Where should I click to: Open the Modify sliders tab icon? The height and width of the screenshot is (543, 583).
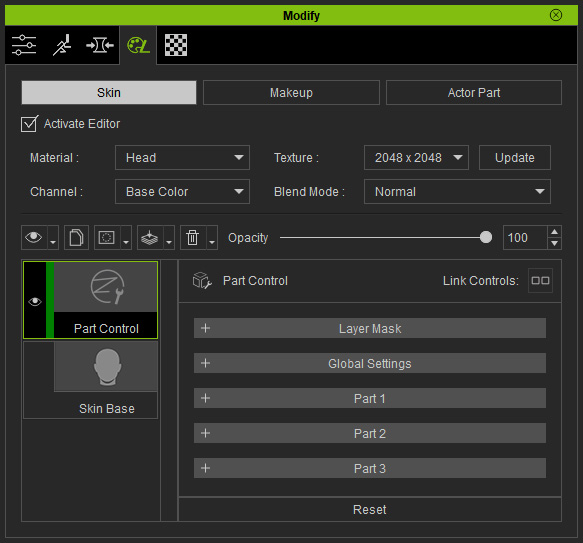pyautogui.click(x=24, y=45)
